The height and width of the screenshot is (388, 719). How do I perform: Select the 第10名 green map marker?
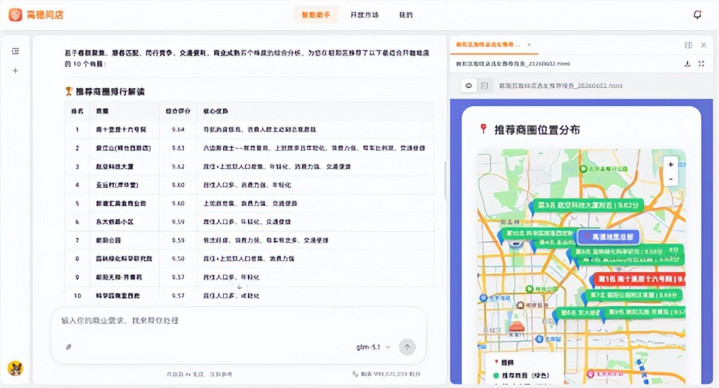pyautogui.click(x=537, y=233)
